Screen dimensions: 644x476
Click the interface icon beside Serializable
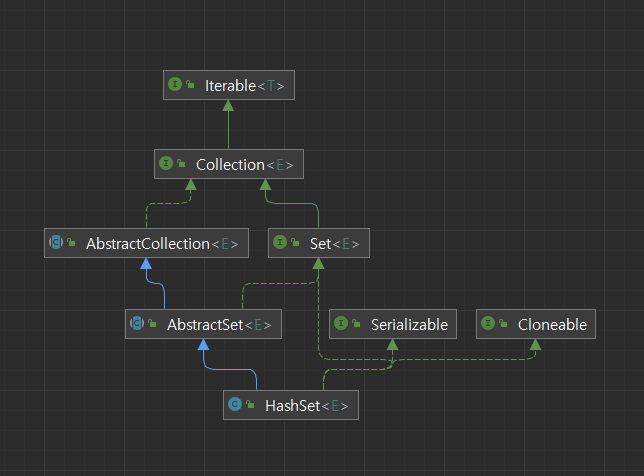[341, 324]
